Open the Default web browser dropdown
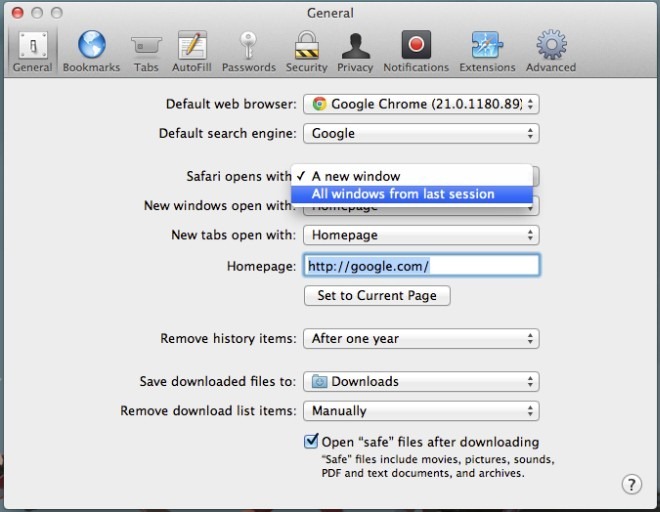This screenshot has width=660, height=512. click(421, 104)
